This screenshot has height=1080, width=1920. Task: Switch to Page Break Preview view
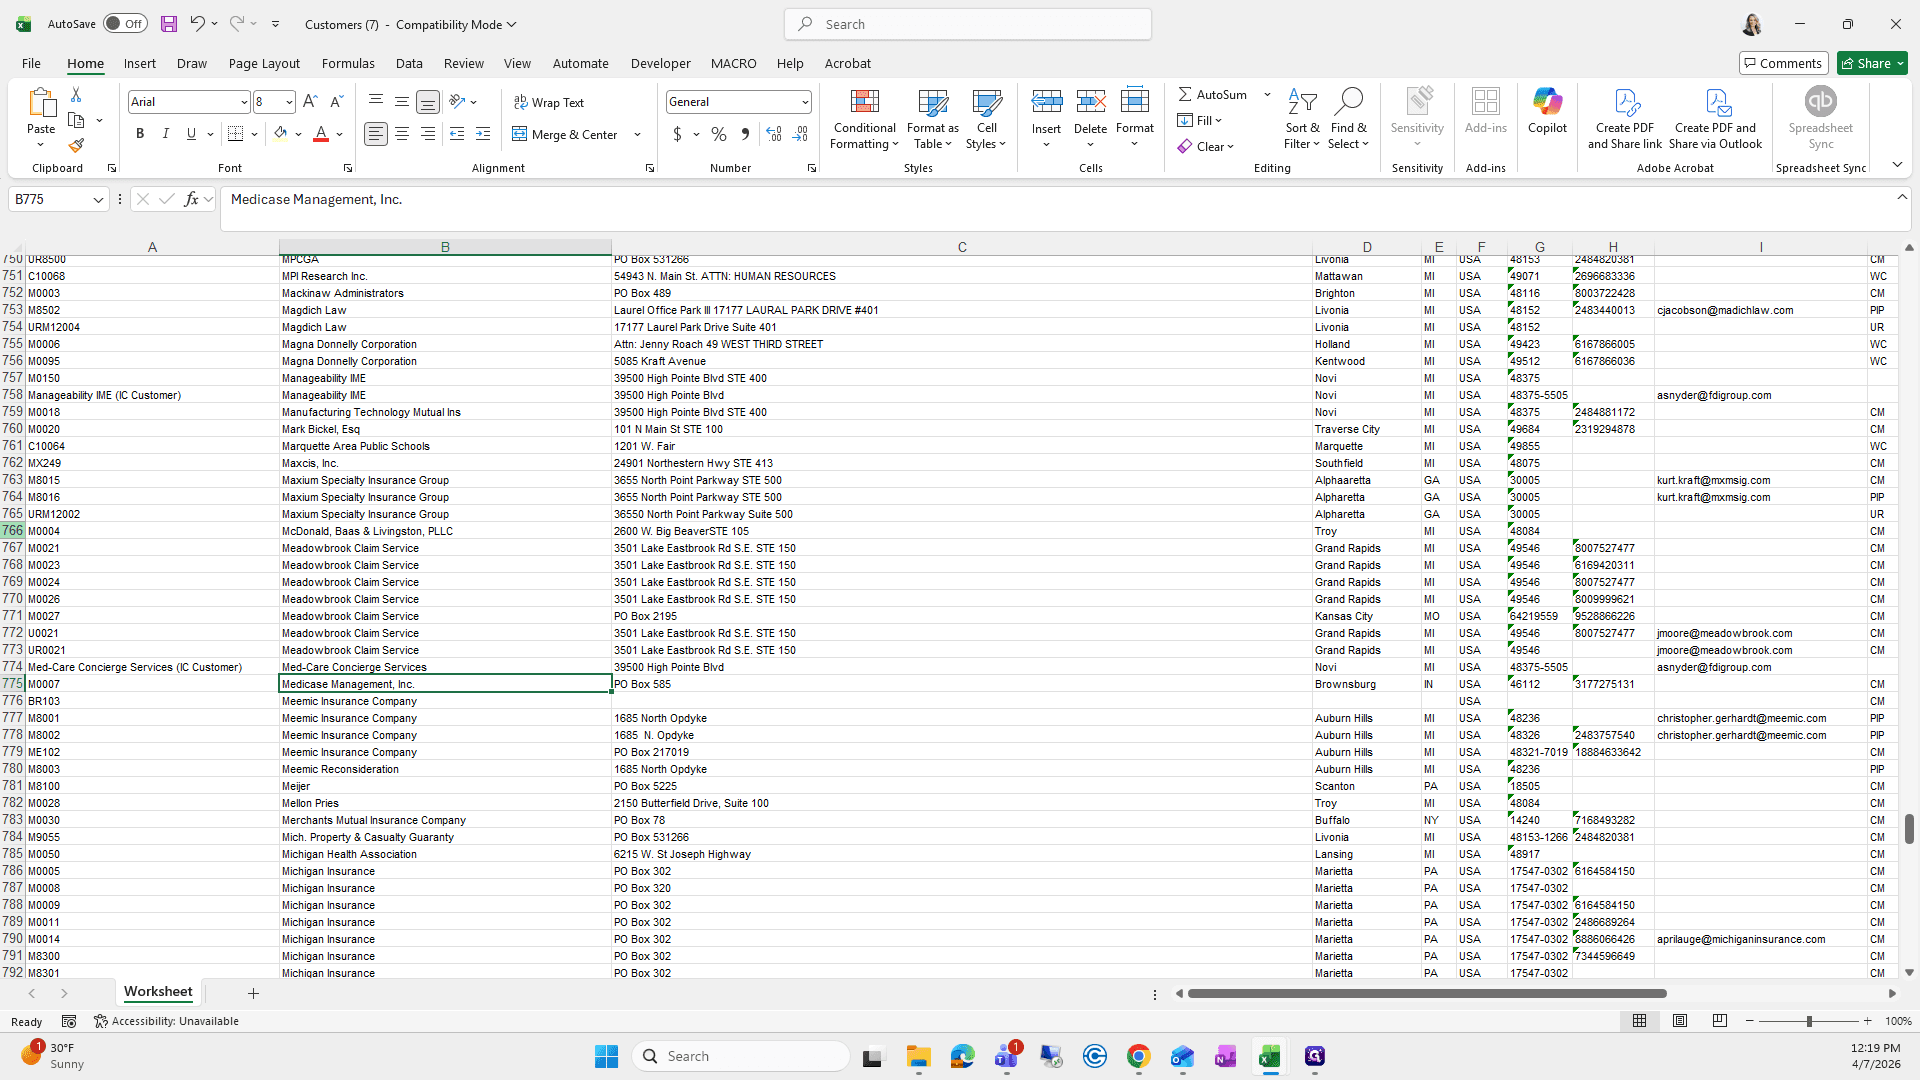pos(1720,1021)
